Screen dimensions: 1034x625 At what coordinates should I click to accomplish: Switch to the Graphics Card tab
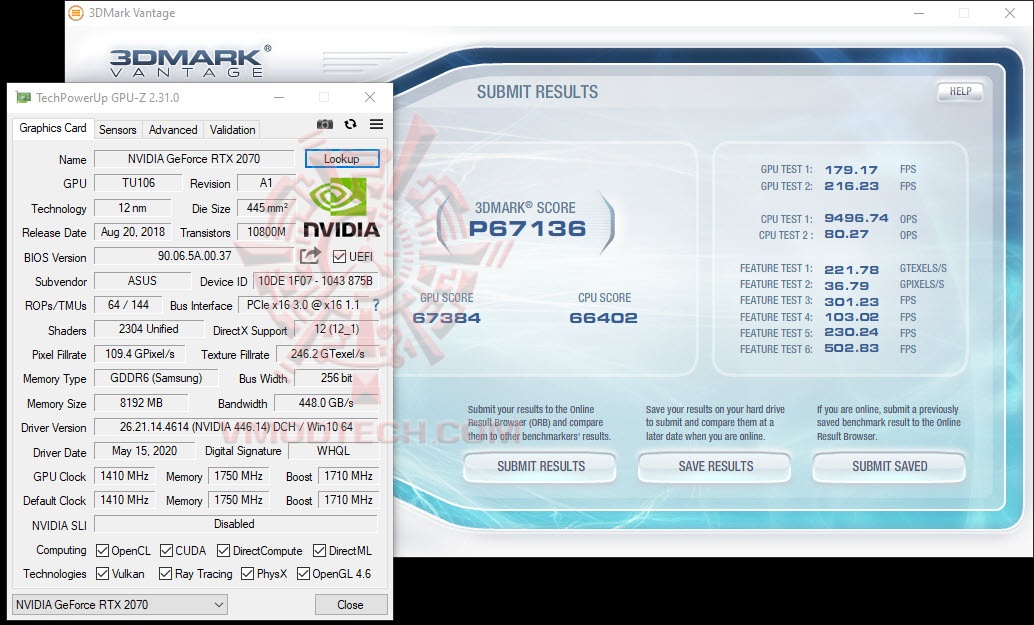coord(53,128)
